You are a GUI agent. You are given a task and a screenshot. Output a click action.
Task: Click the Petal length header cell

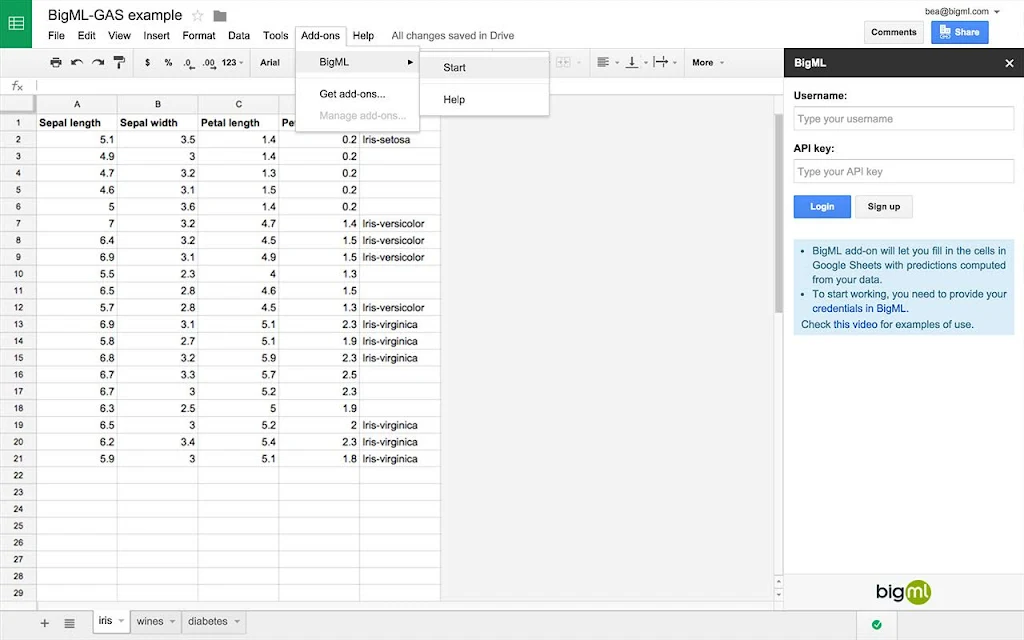238,123
